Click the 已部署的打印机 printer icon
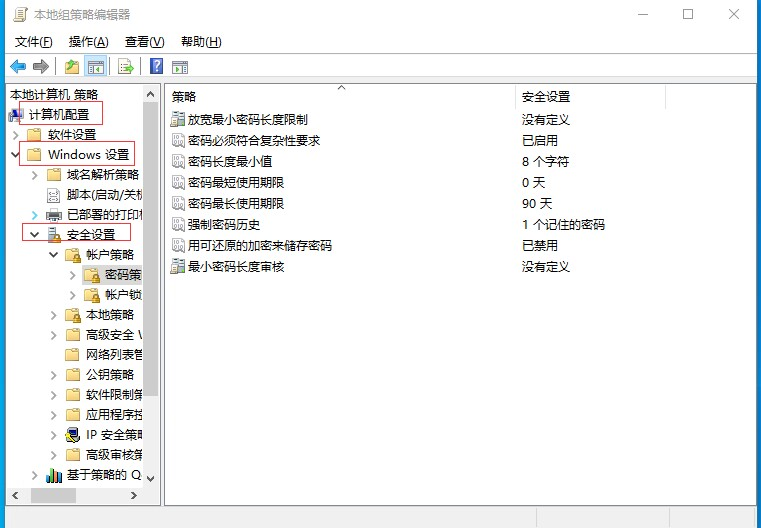Viewport: 761px width, 528px height. pos(54,214)
